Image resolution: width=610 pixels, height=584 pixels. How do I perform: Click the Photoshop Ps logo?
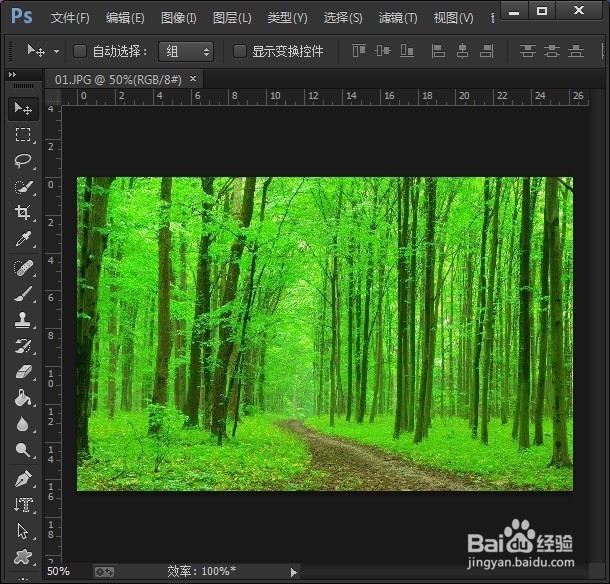(22, 16)
